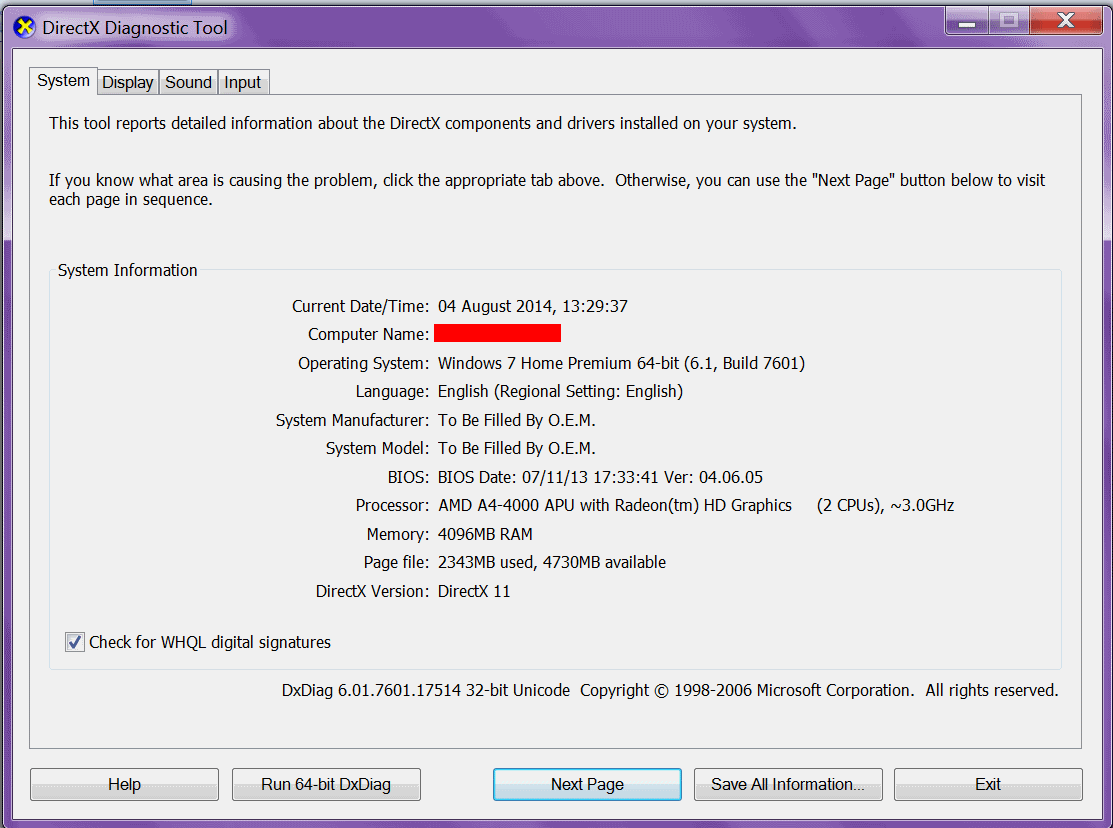Click the 'System Model:' label

pyautogui.click(x=377, y=448)
